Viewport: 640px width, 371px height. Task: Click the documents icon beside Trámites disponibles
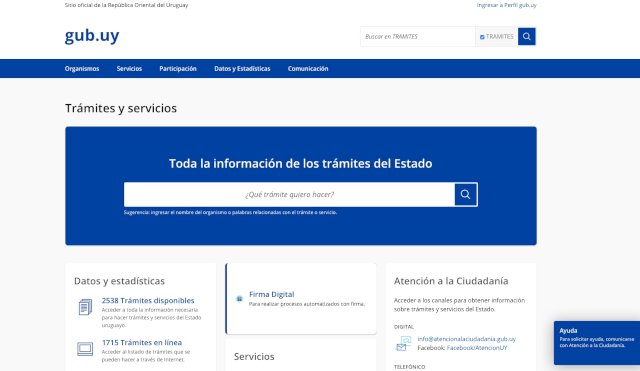click(x=85, y=307)
